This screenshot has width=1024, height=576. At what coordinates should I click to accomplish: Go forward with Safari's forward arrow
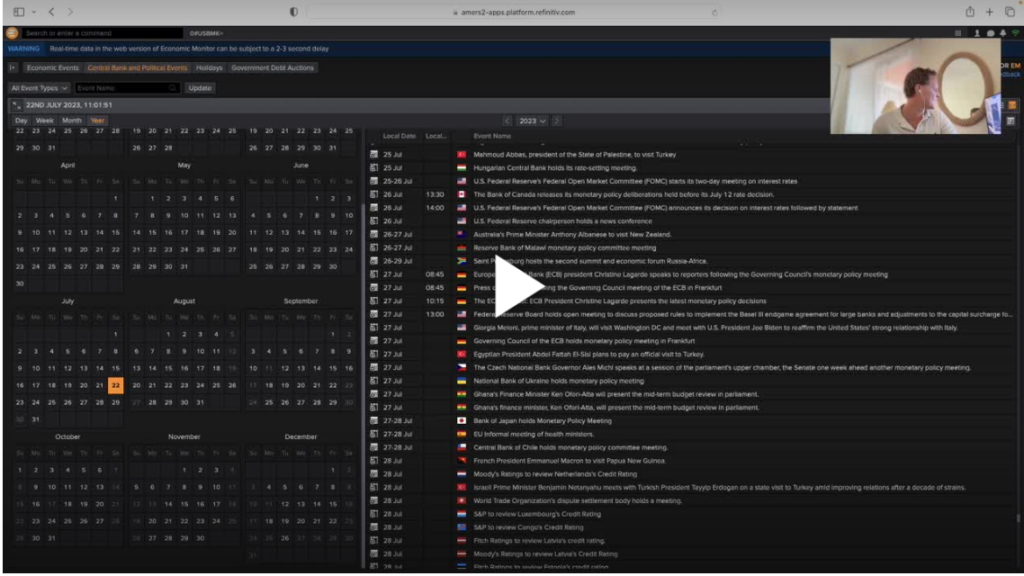click(x=71, y=12)
